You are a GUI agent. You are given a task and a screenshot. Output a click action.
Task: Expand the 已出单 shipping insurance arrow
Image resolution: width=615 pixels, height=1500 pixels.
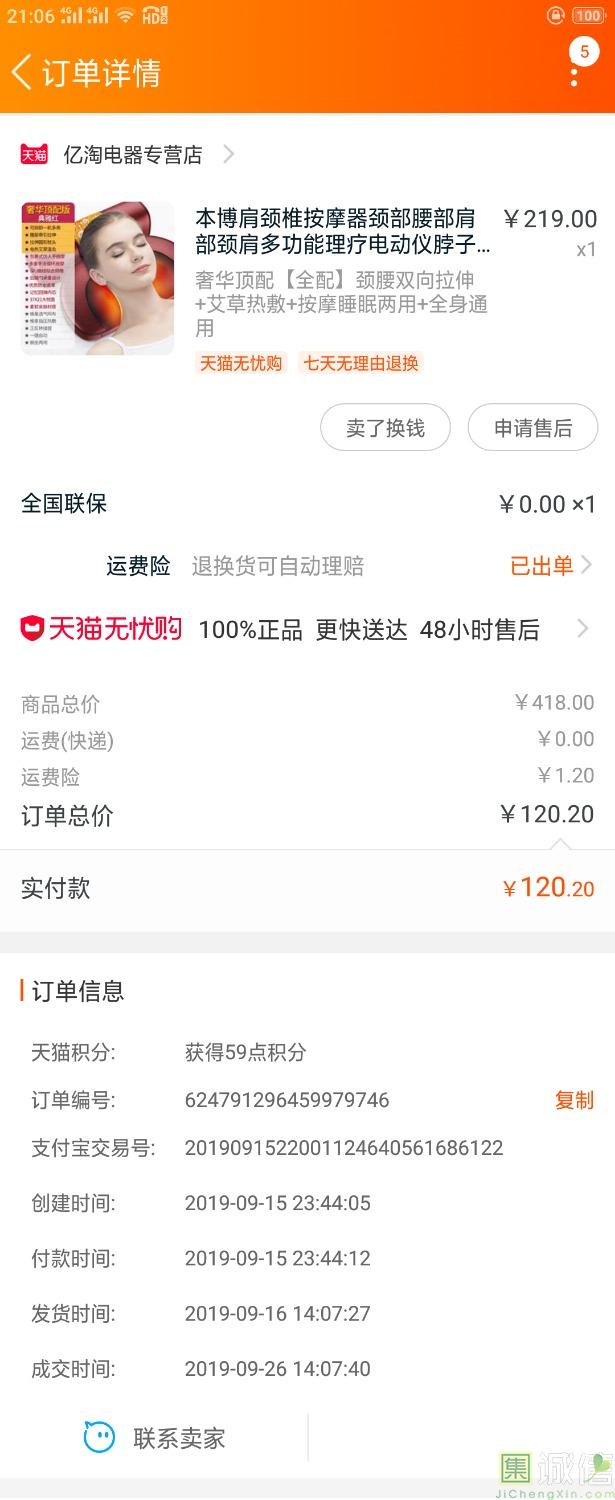586,565
